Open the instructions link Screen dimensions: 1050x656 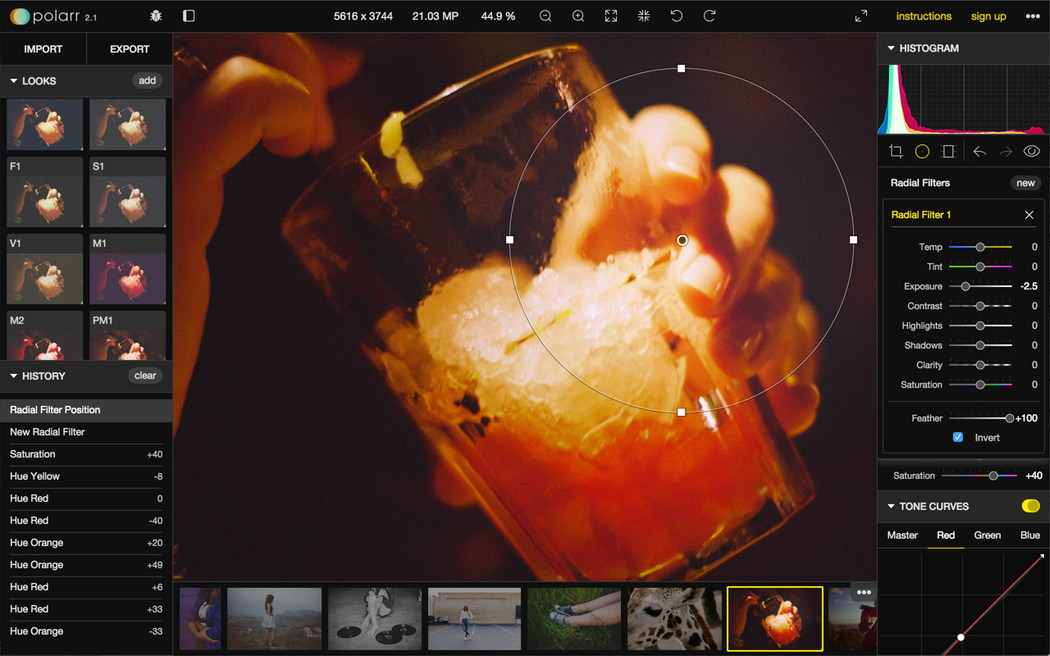coord(923,16)
